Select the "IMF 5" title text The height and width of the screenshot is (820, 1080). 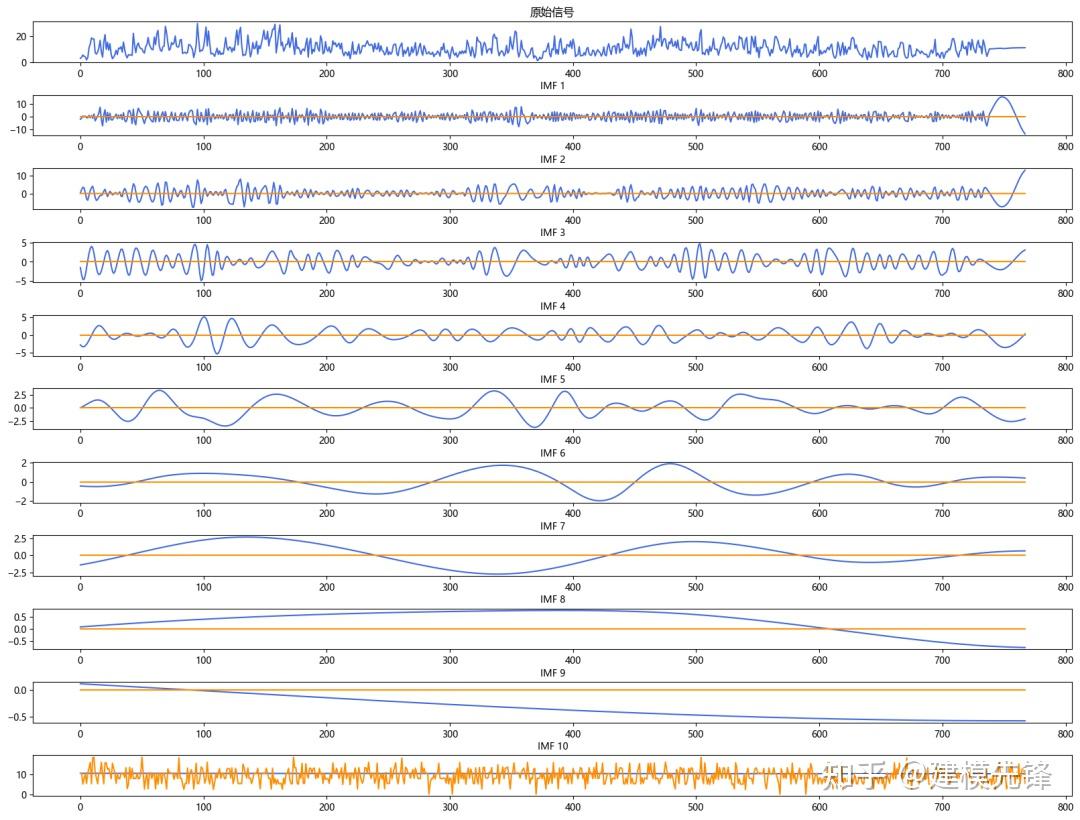click(x=552, y=379)
